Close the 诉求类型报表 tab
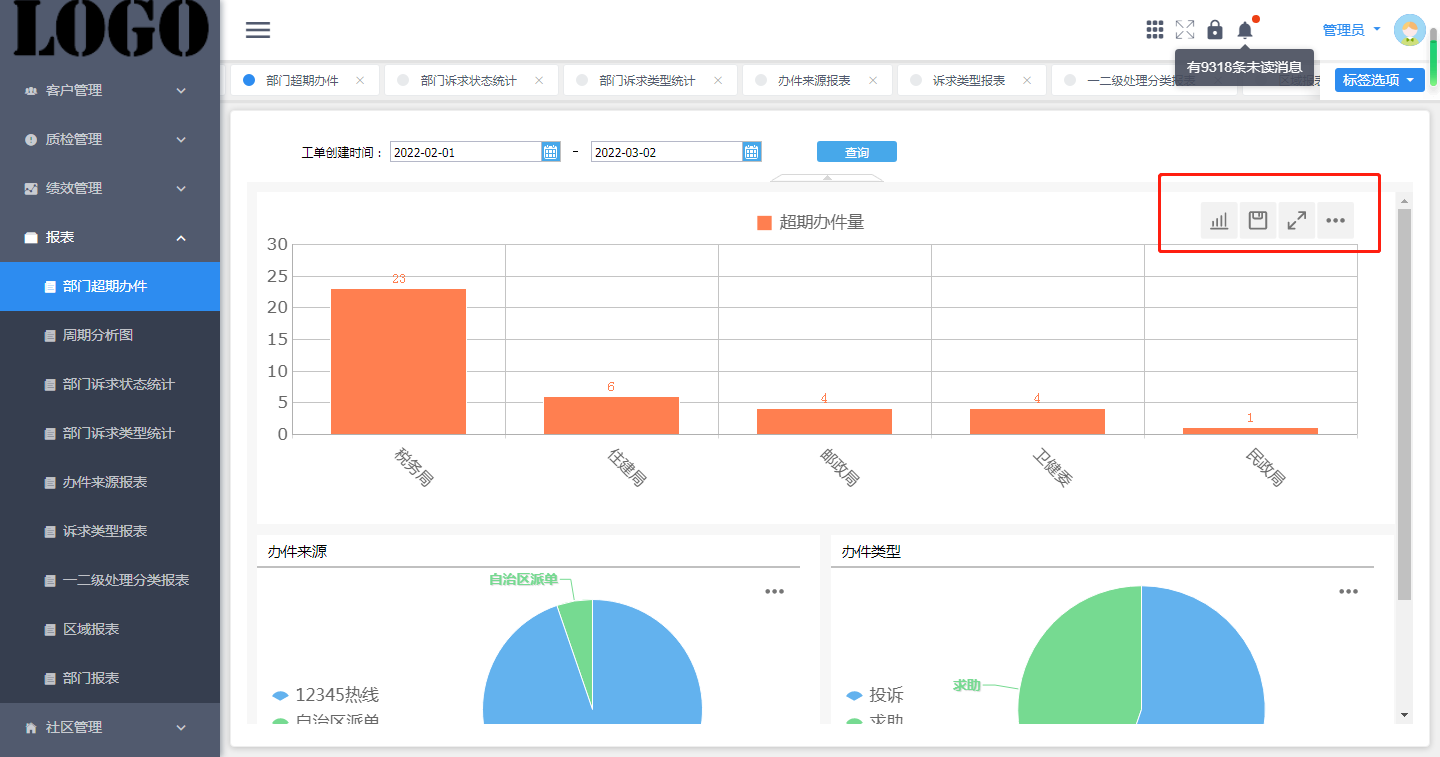This screenshot has height=757, width=1440. pyautogui.click(x=1028, y=80)
